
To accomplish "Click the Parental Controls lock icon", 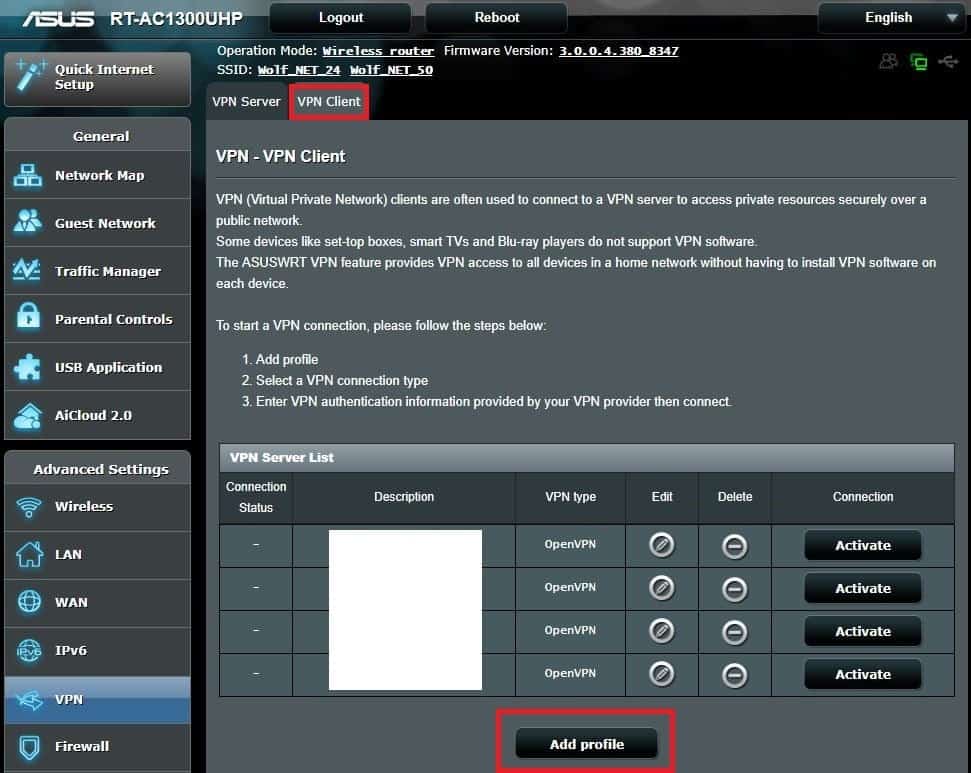I will pos(28,315).
